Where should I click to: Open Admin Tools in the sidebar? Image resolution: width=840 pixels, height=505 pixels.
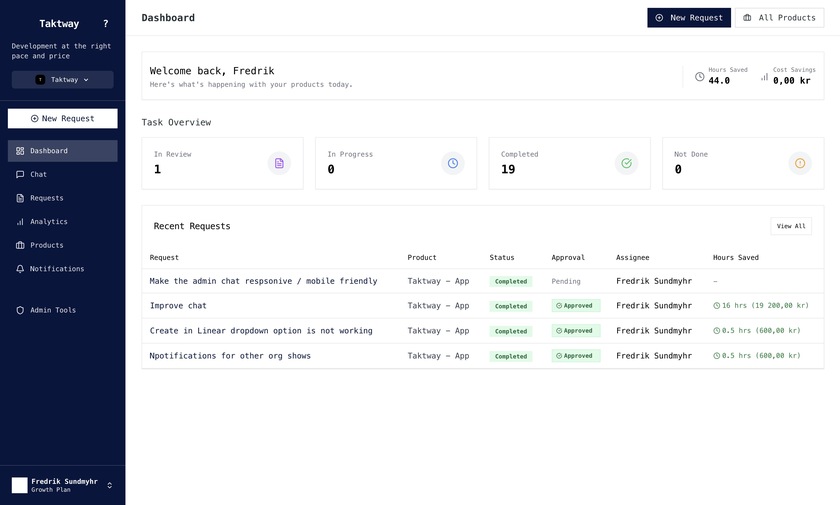click(52, 310)
